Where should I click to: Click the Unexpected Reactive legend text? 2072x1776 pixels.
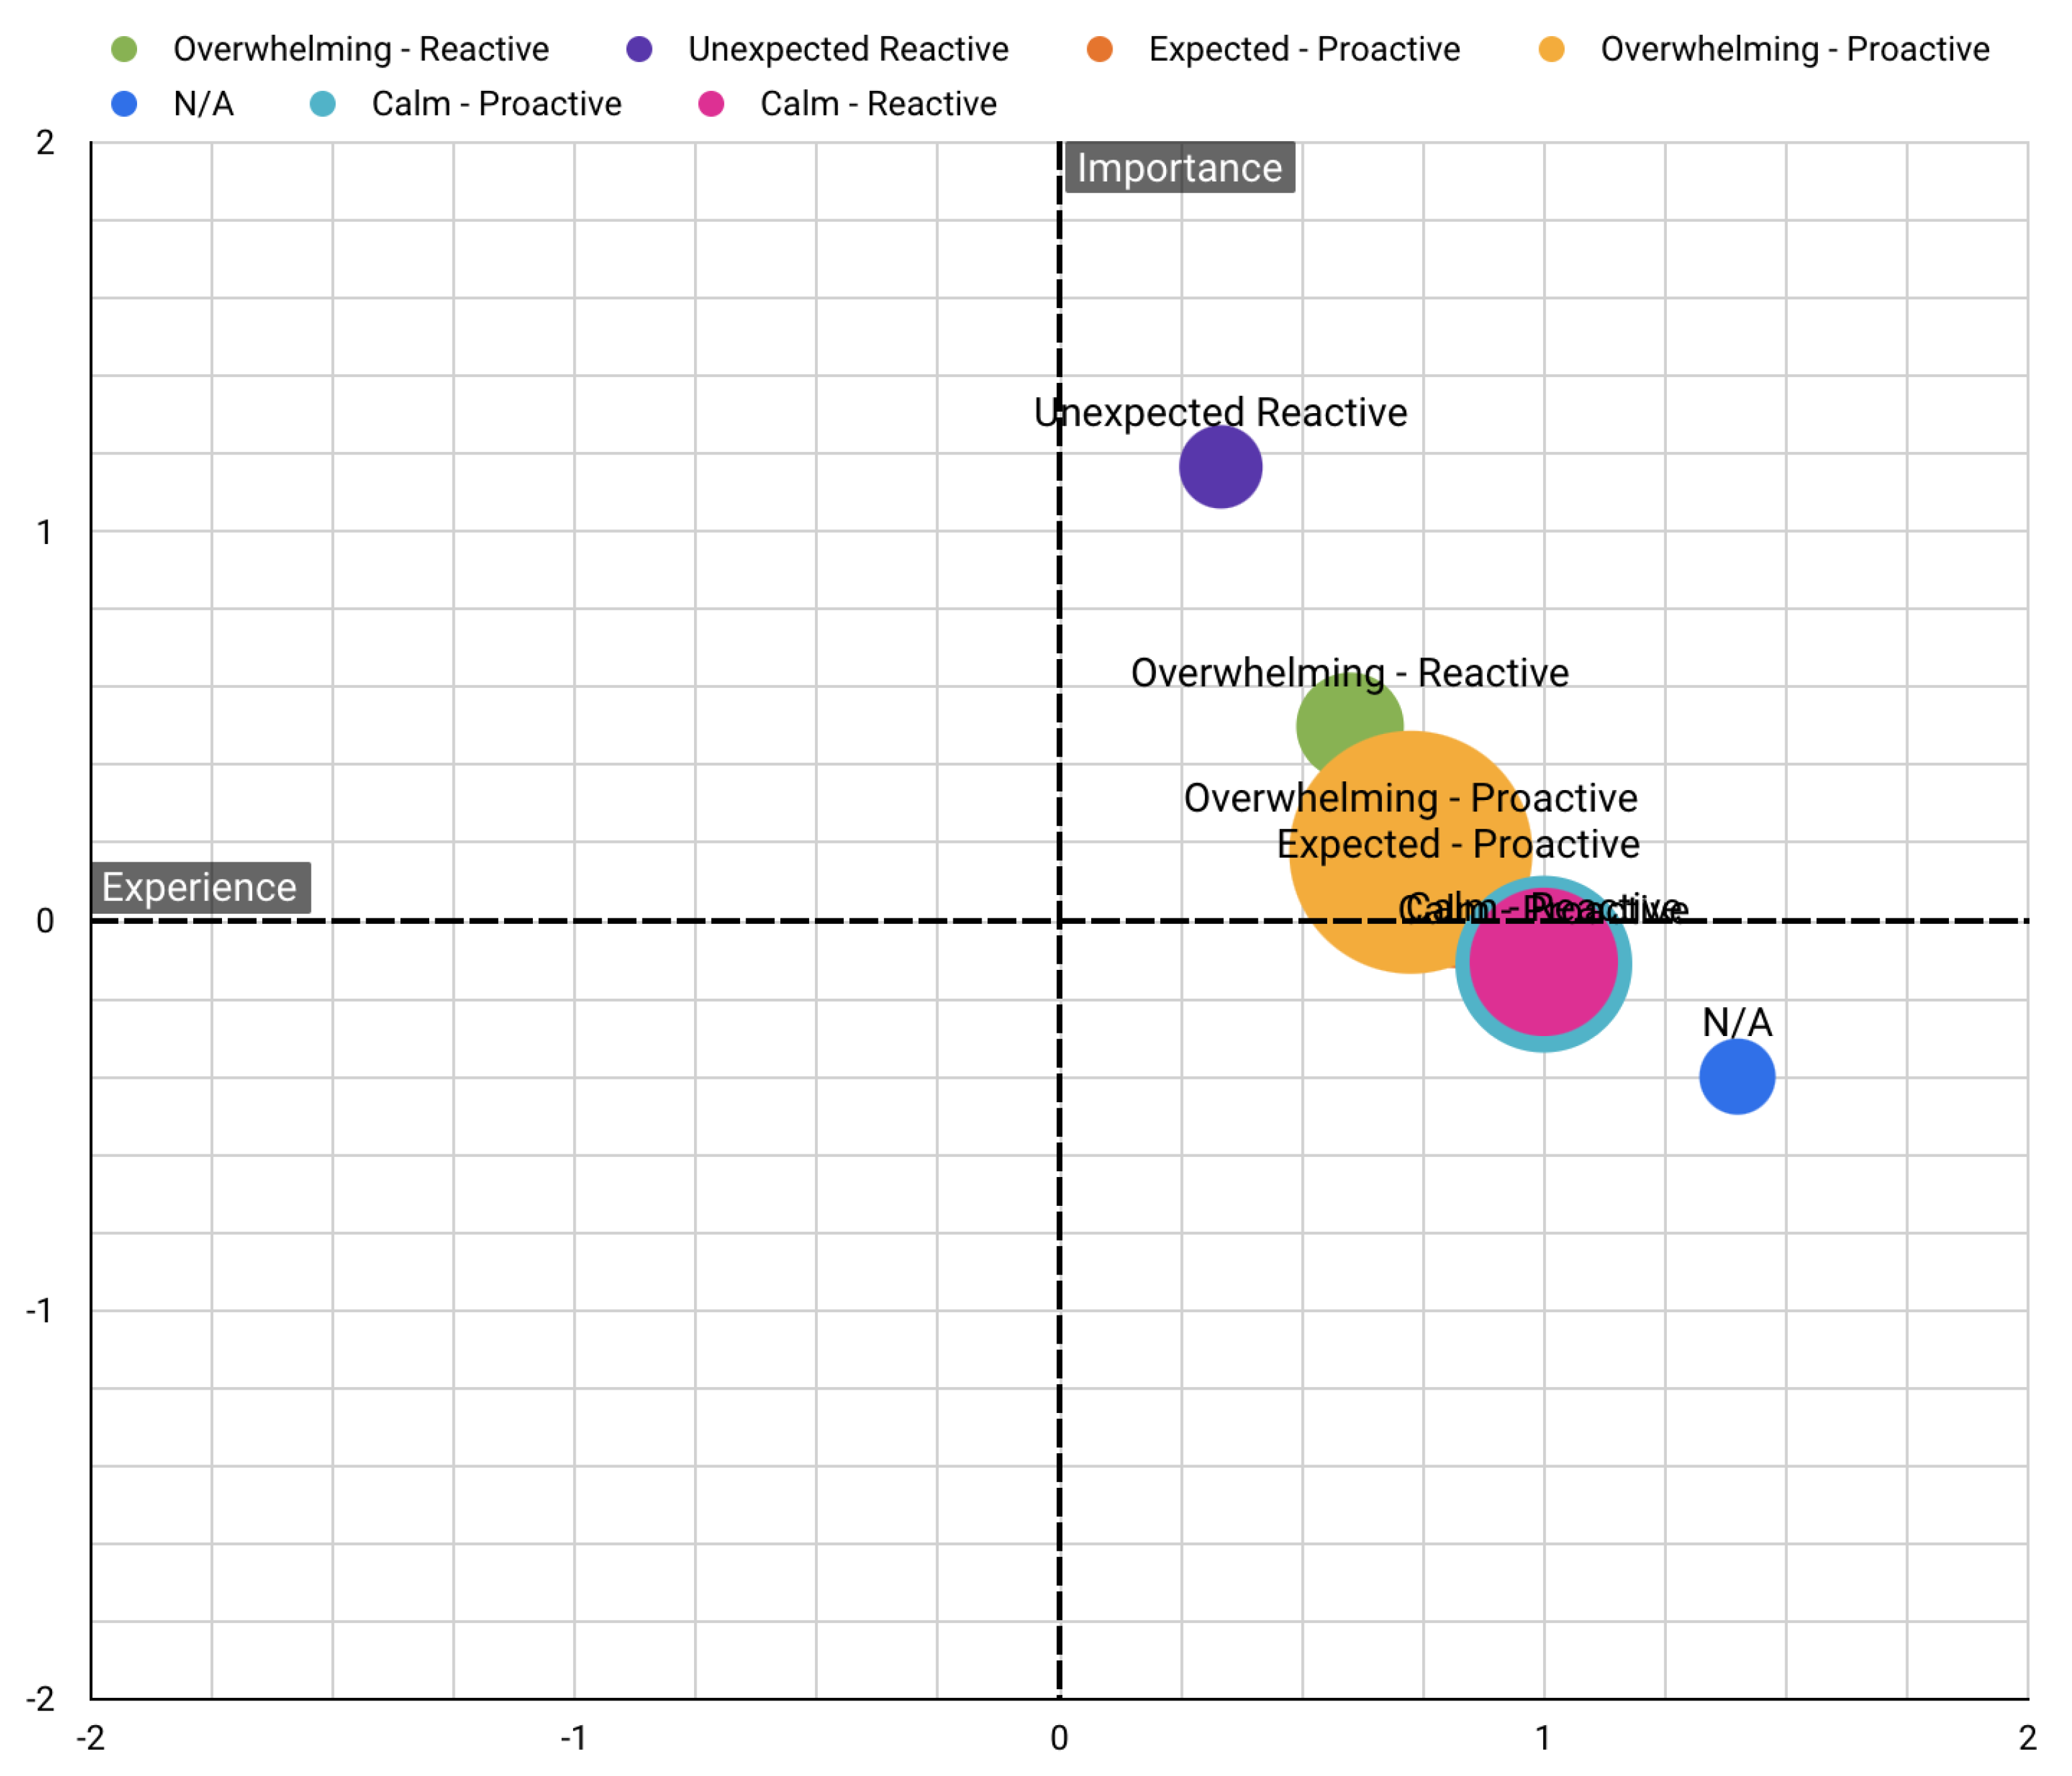tap(848, 49)
